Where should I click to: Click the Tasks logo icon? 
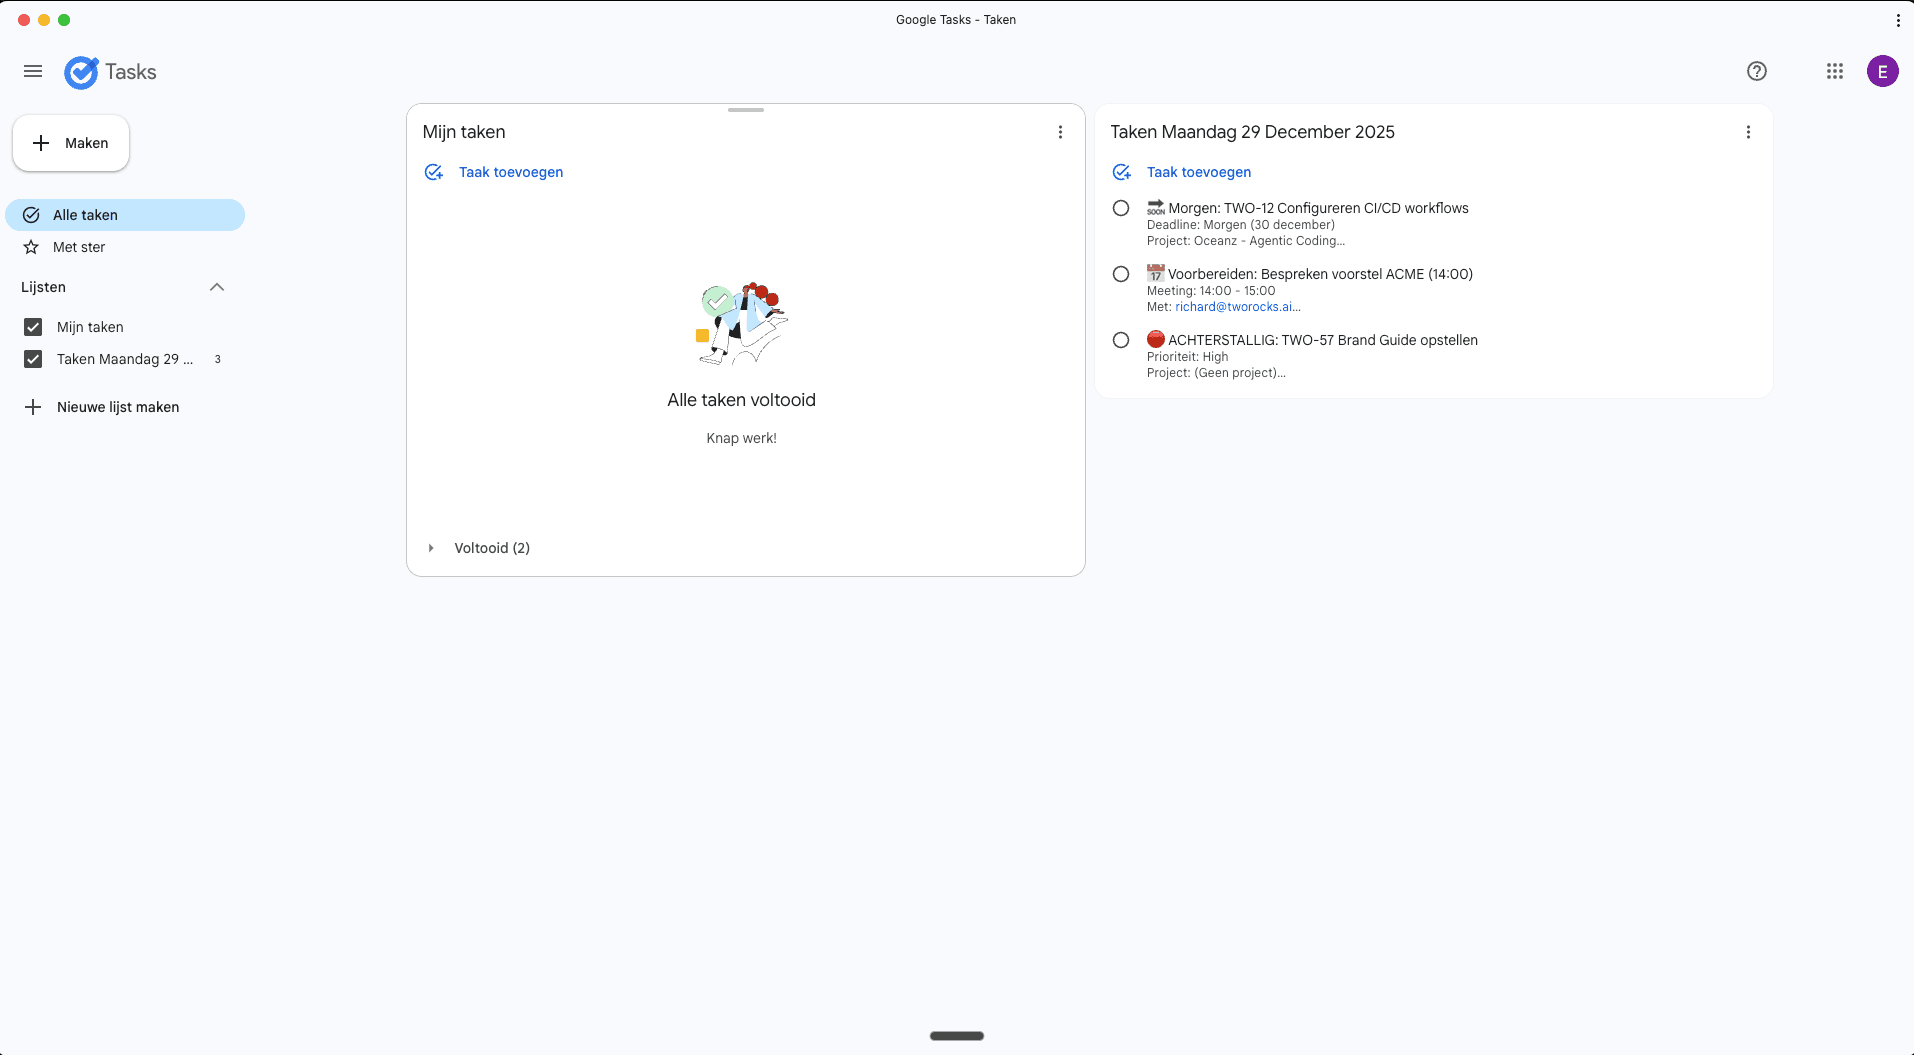pos(80,71)
